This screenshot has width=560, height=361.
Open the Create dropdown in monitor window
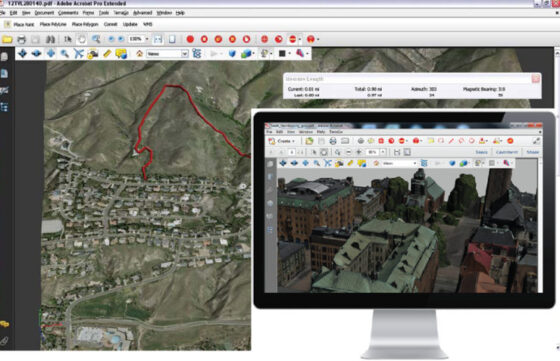point(281,141)
